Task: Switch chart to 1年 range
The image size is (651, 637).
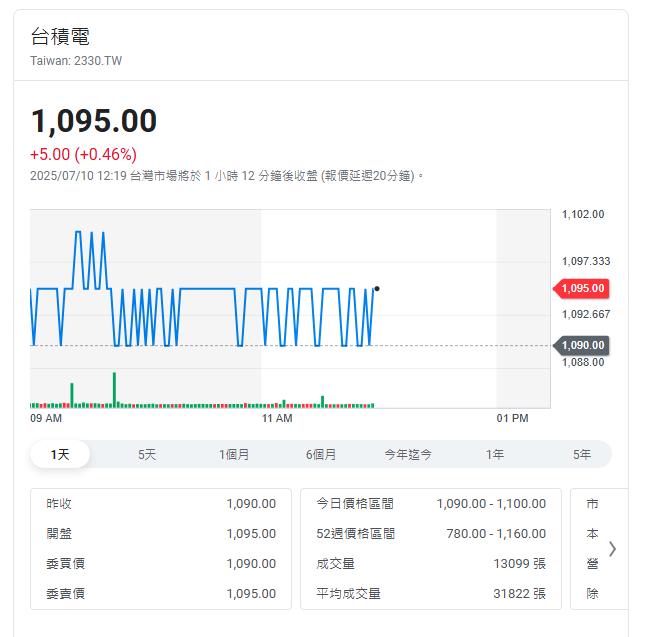Action: point(495,454)
